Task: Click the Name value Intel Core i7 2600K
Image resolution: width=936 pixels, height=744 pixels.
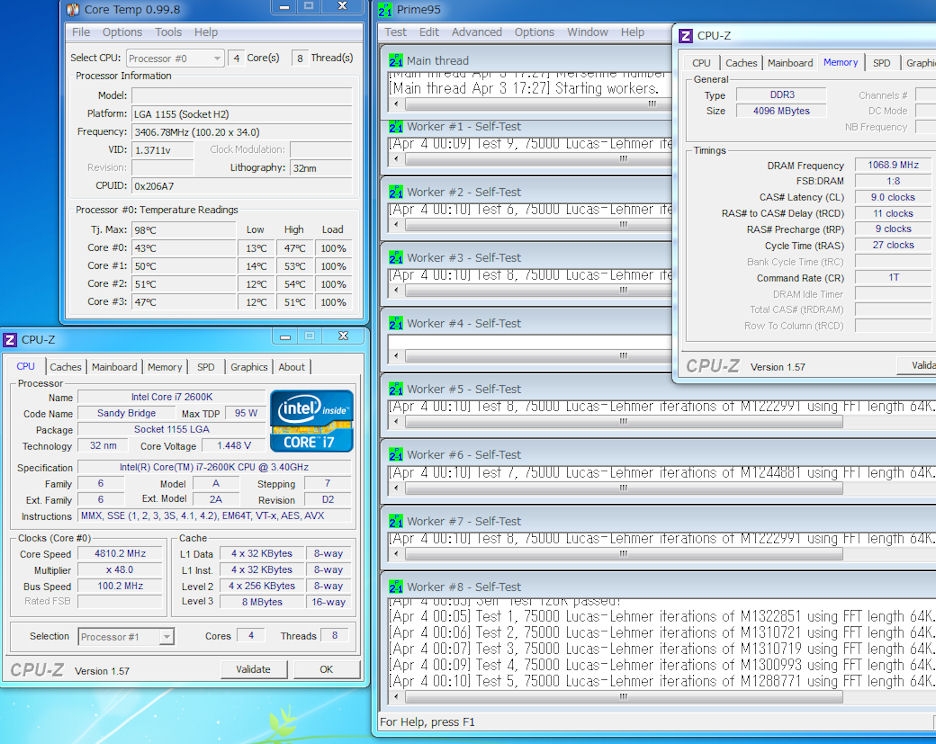Action: [x=172, y=397]
